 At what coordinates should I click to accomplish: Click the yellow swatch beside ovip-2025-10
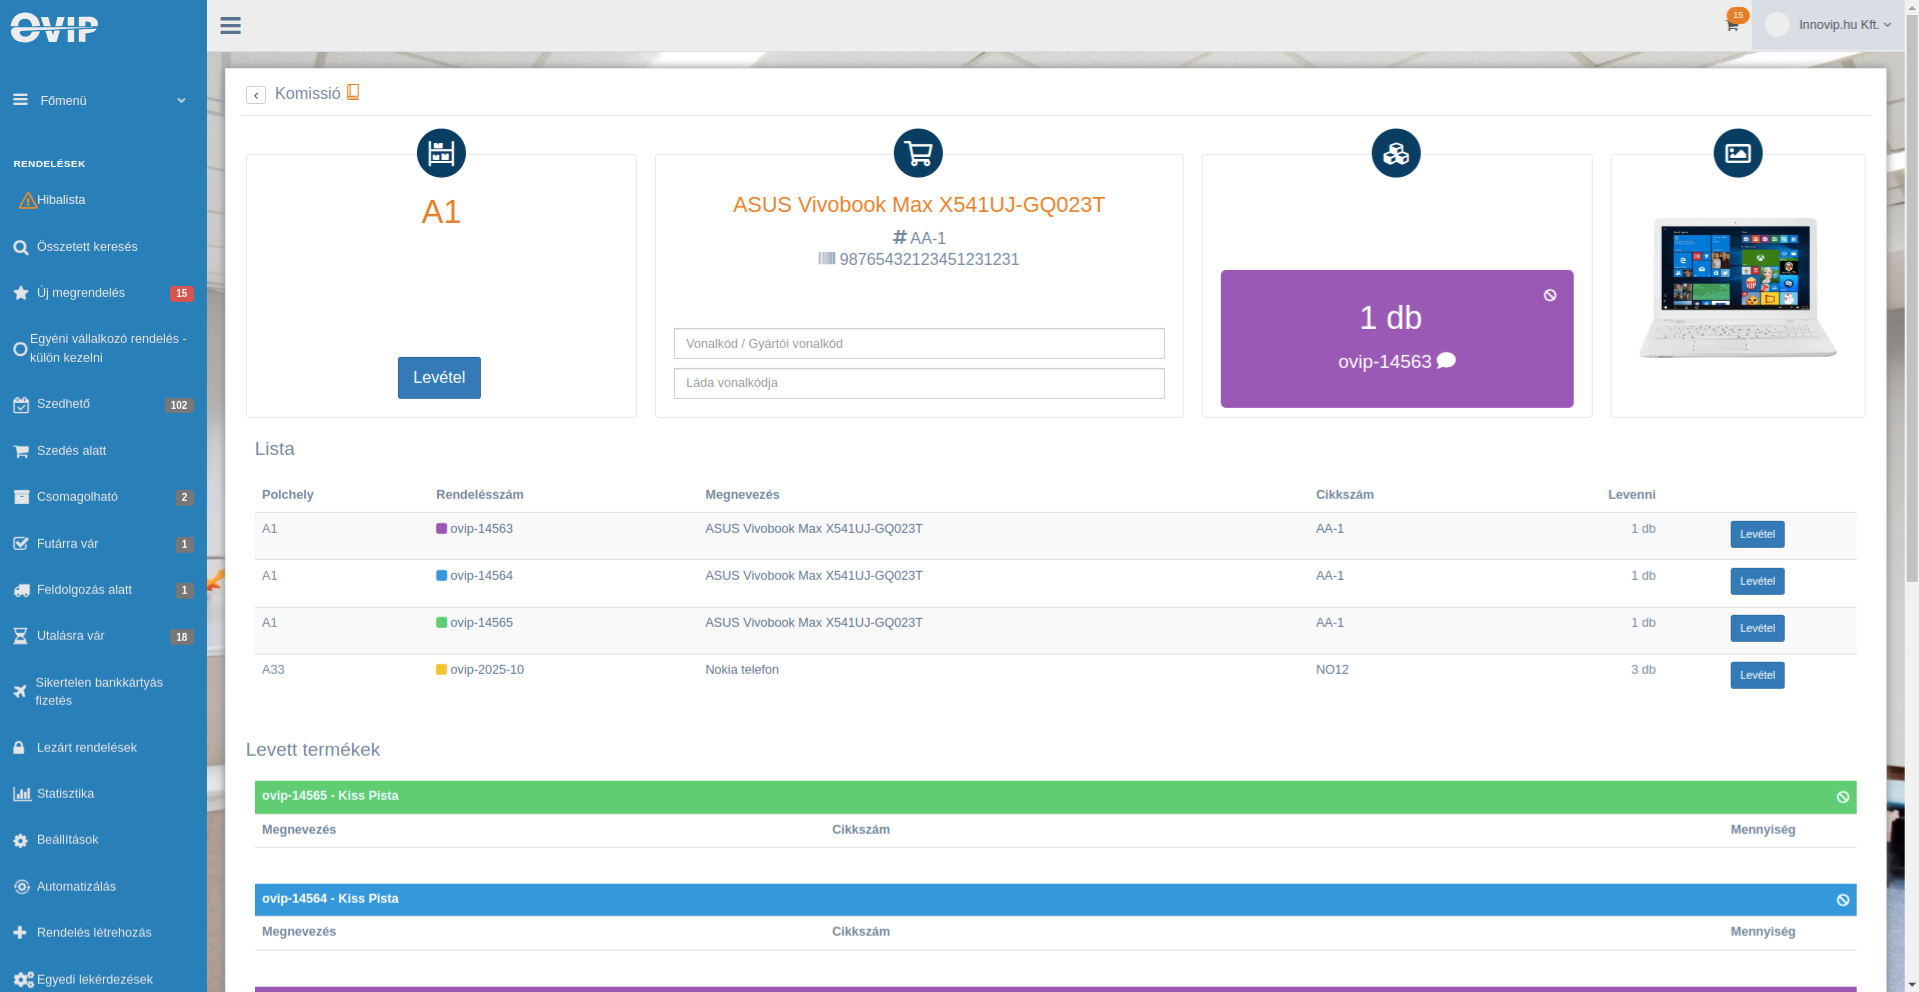click(x=441, y=670)
